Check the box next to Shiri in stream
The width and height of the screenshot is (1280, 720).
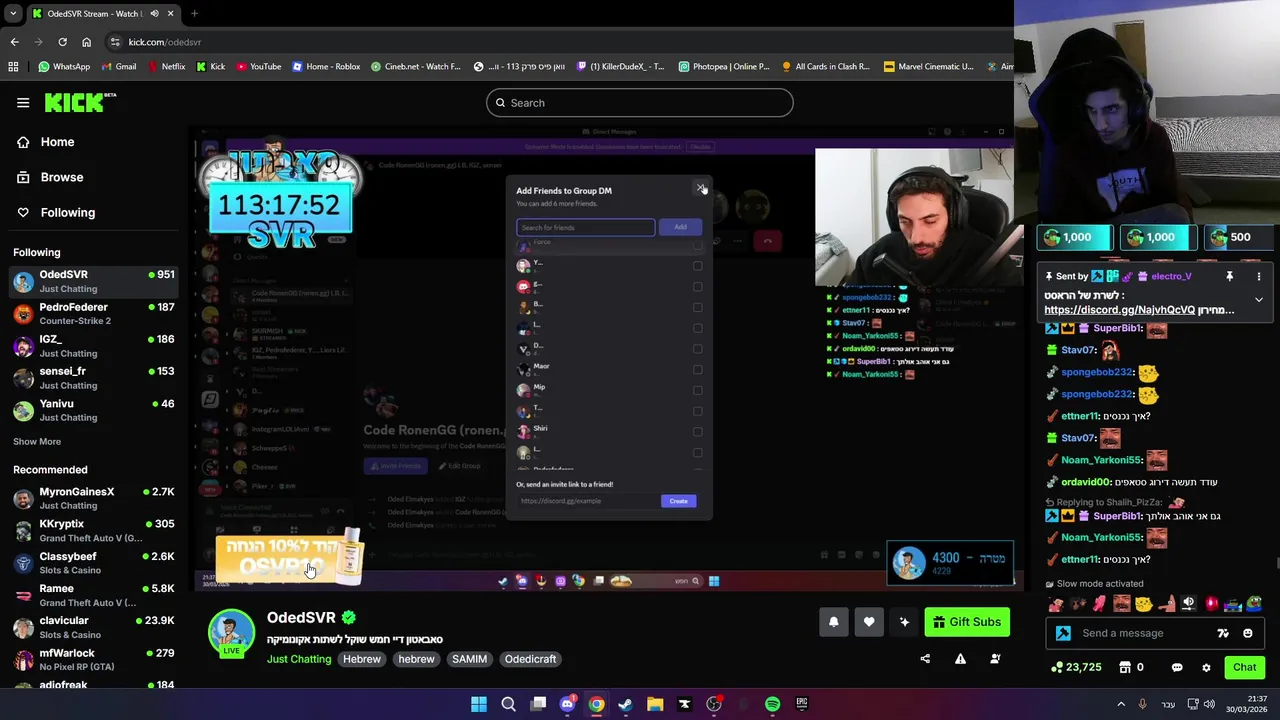pyautogui.click(x=697, y=432)
